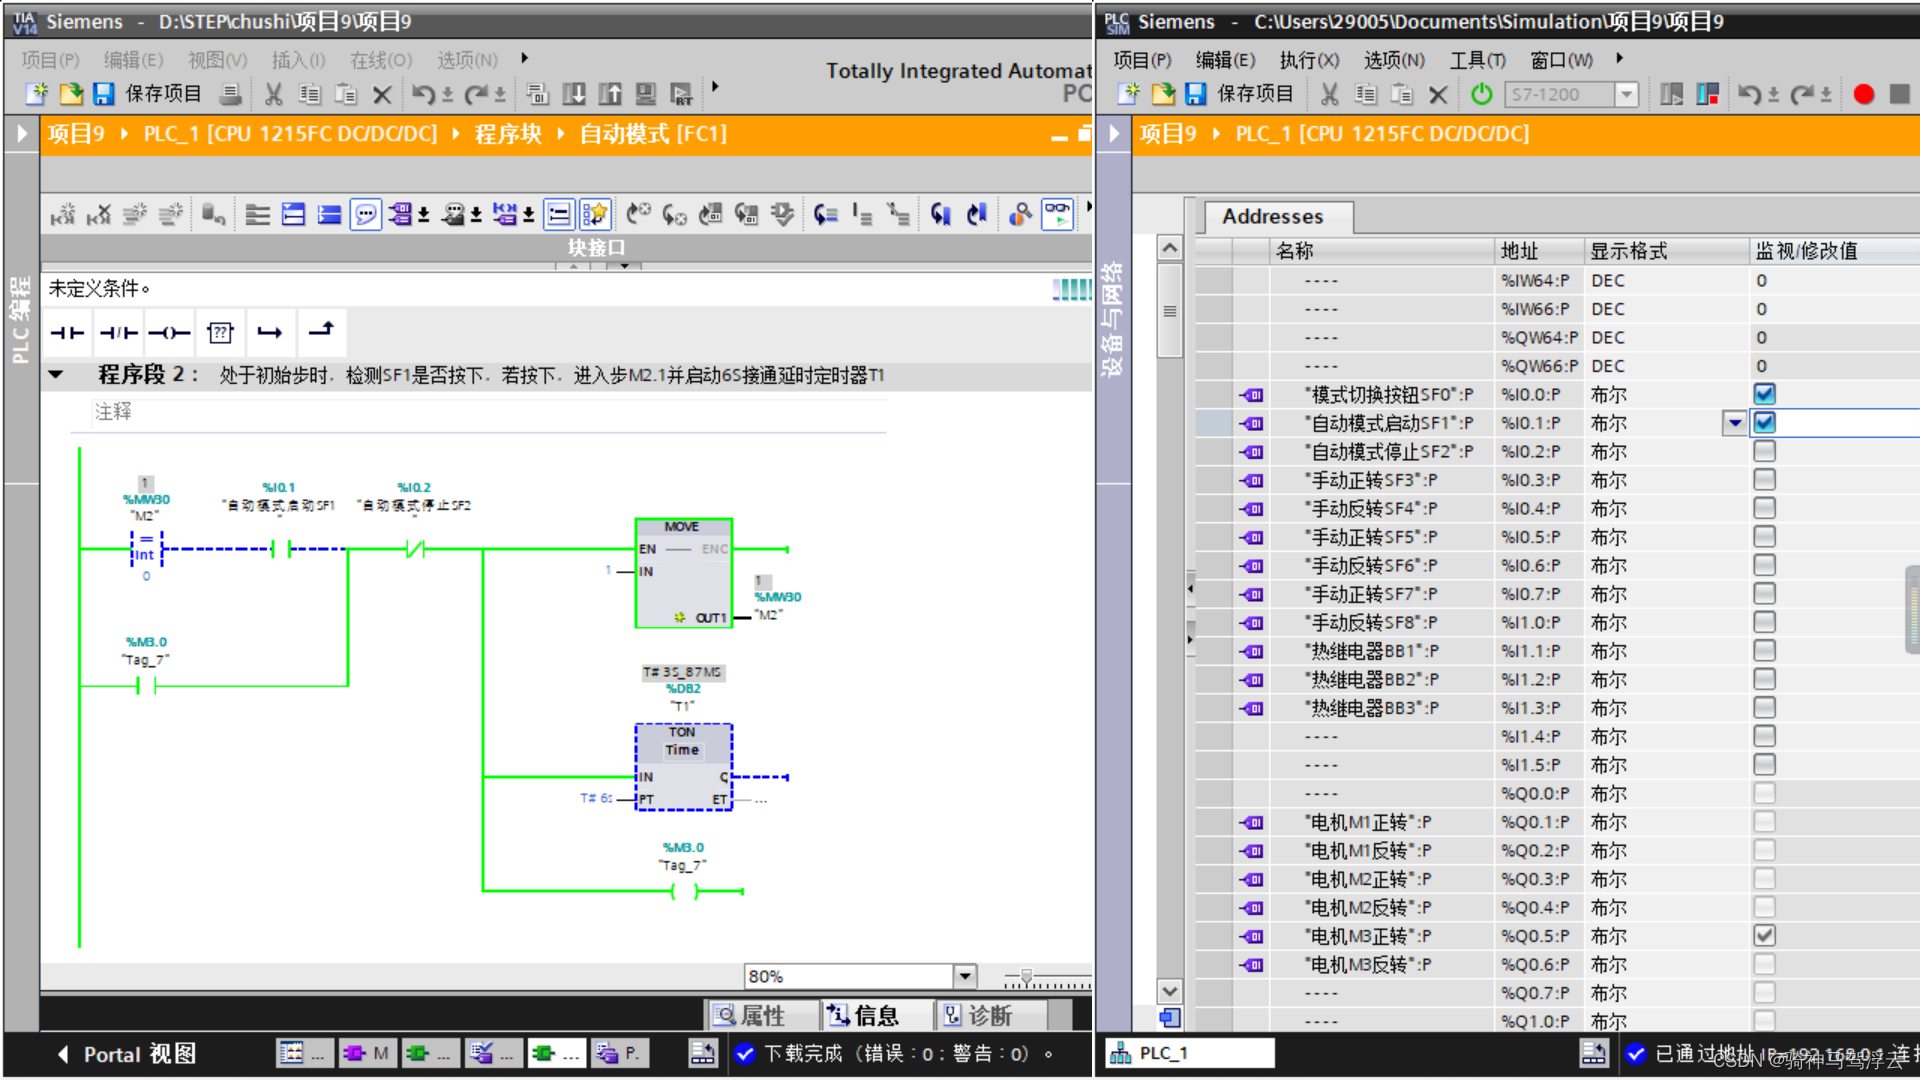Collapse the 程序段 2 network
Screen dimensions: 1920x1080
point(57,375)
